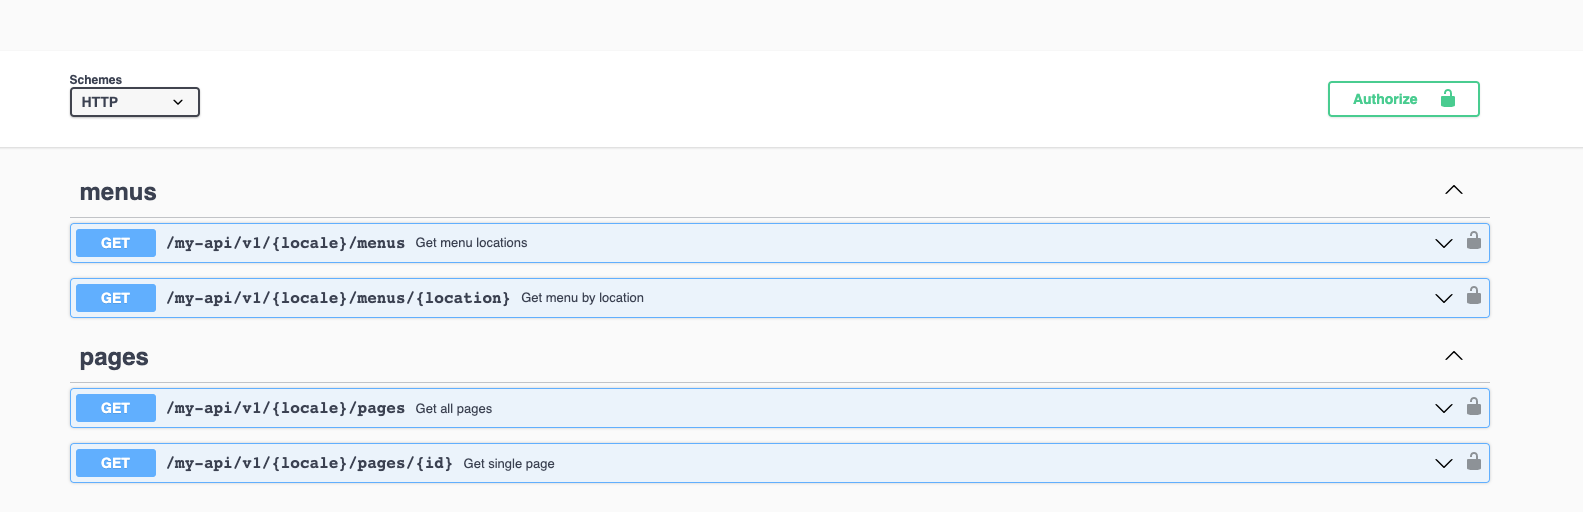Click GET badge for Get menu locations
This screenshot has height=512, width=1583.
click(x=116, y=243)
